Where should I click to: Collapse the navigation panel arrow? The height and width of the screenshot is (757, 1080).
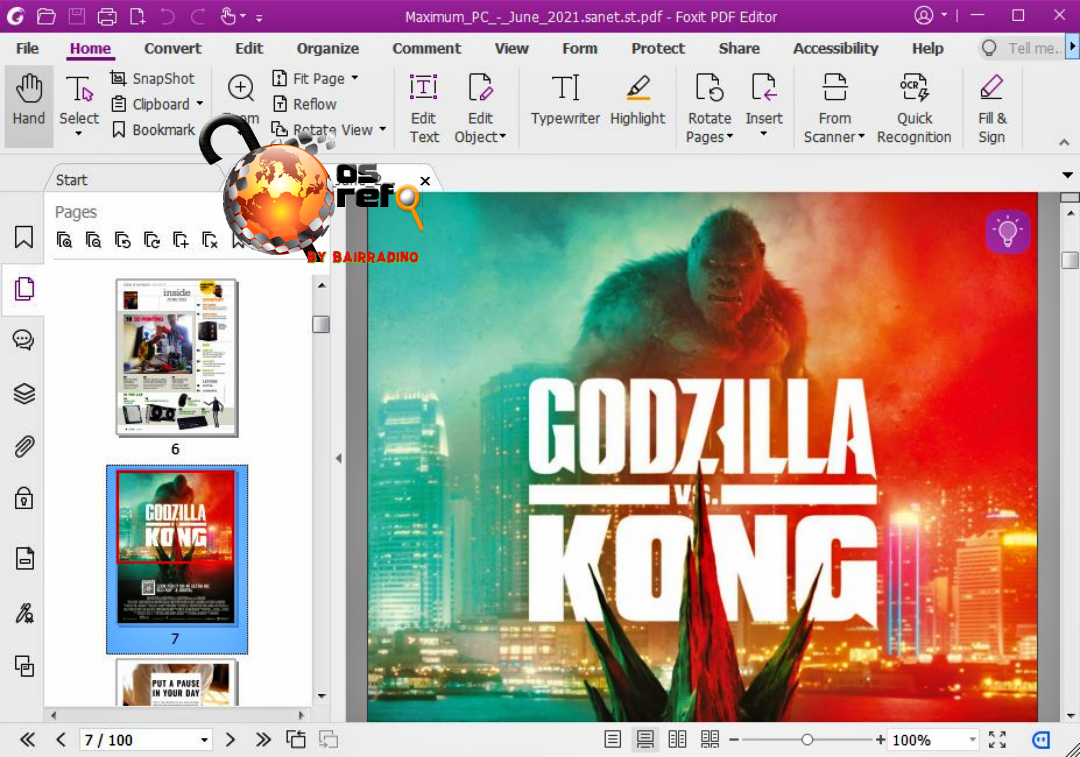[338, 458]
